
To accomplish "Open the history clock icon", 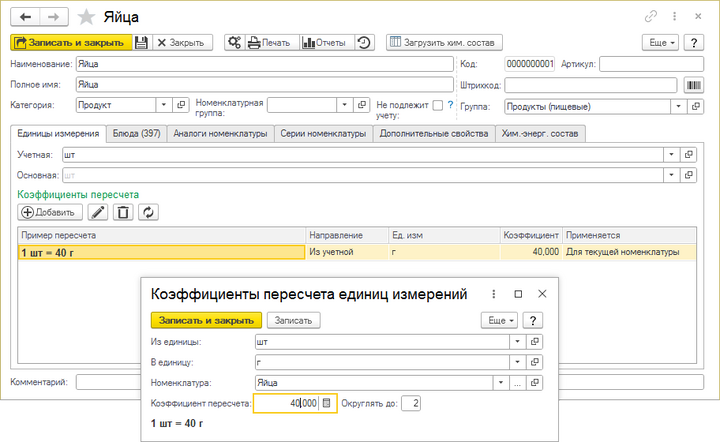I will click(364, 43).
